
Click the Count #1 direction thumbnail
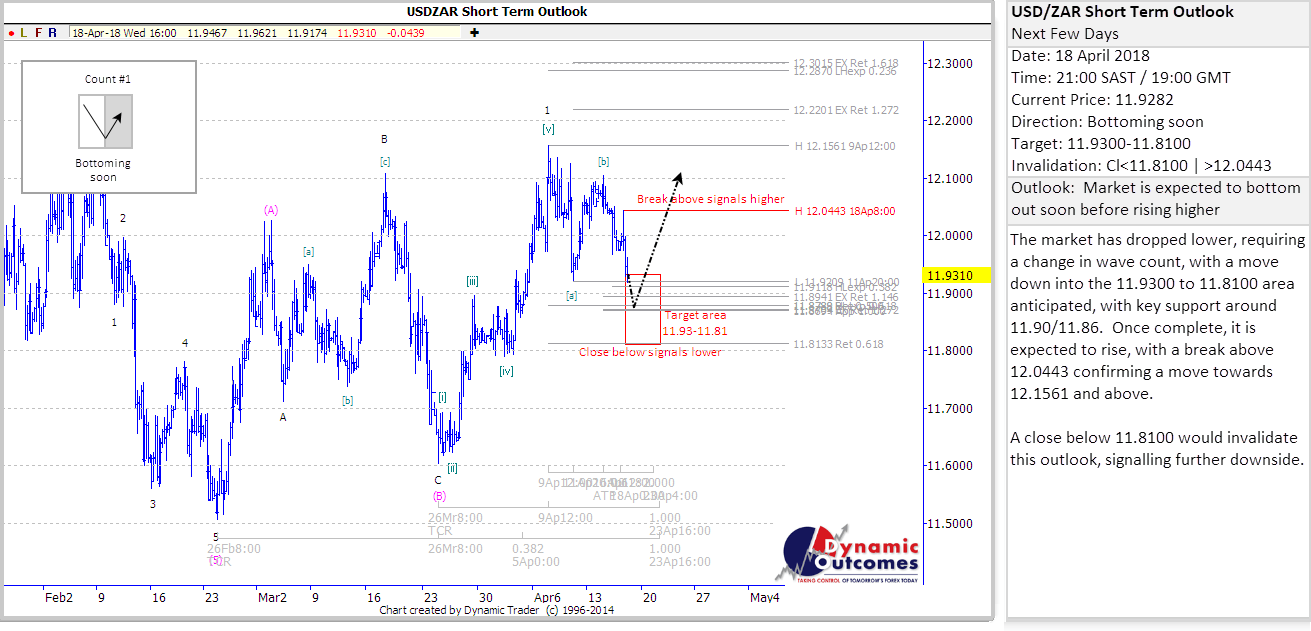click(105, 121)
